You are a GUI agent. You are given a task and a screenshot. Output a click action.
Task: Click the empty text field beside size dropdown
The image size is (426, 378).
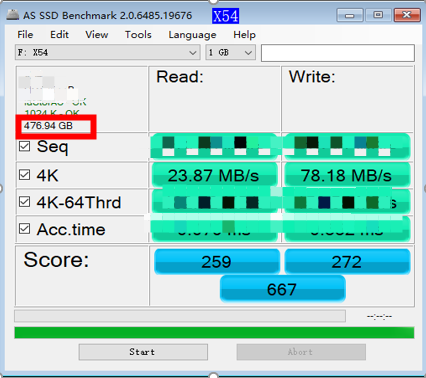[338, 53]
